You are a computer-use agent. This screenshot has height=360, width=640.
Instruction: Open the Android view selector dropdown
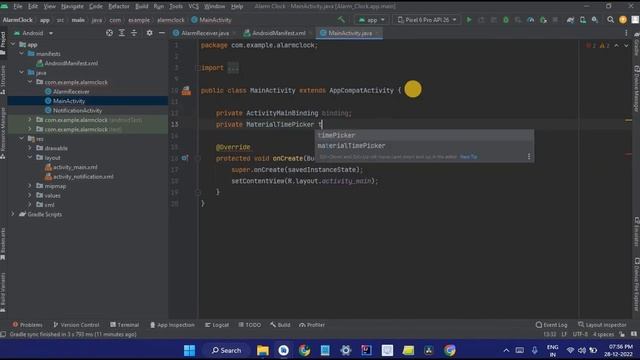pyautogui.click(x=33, y=33)
